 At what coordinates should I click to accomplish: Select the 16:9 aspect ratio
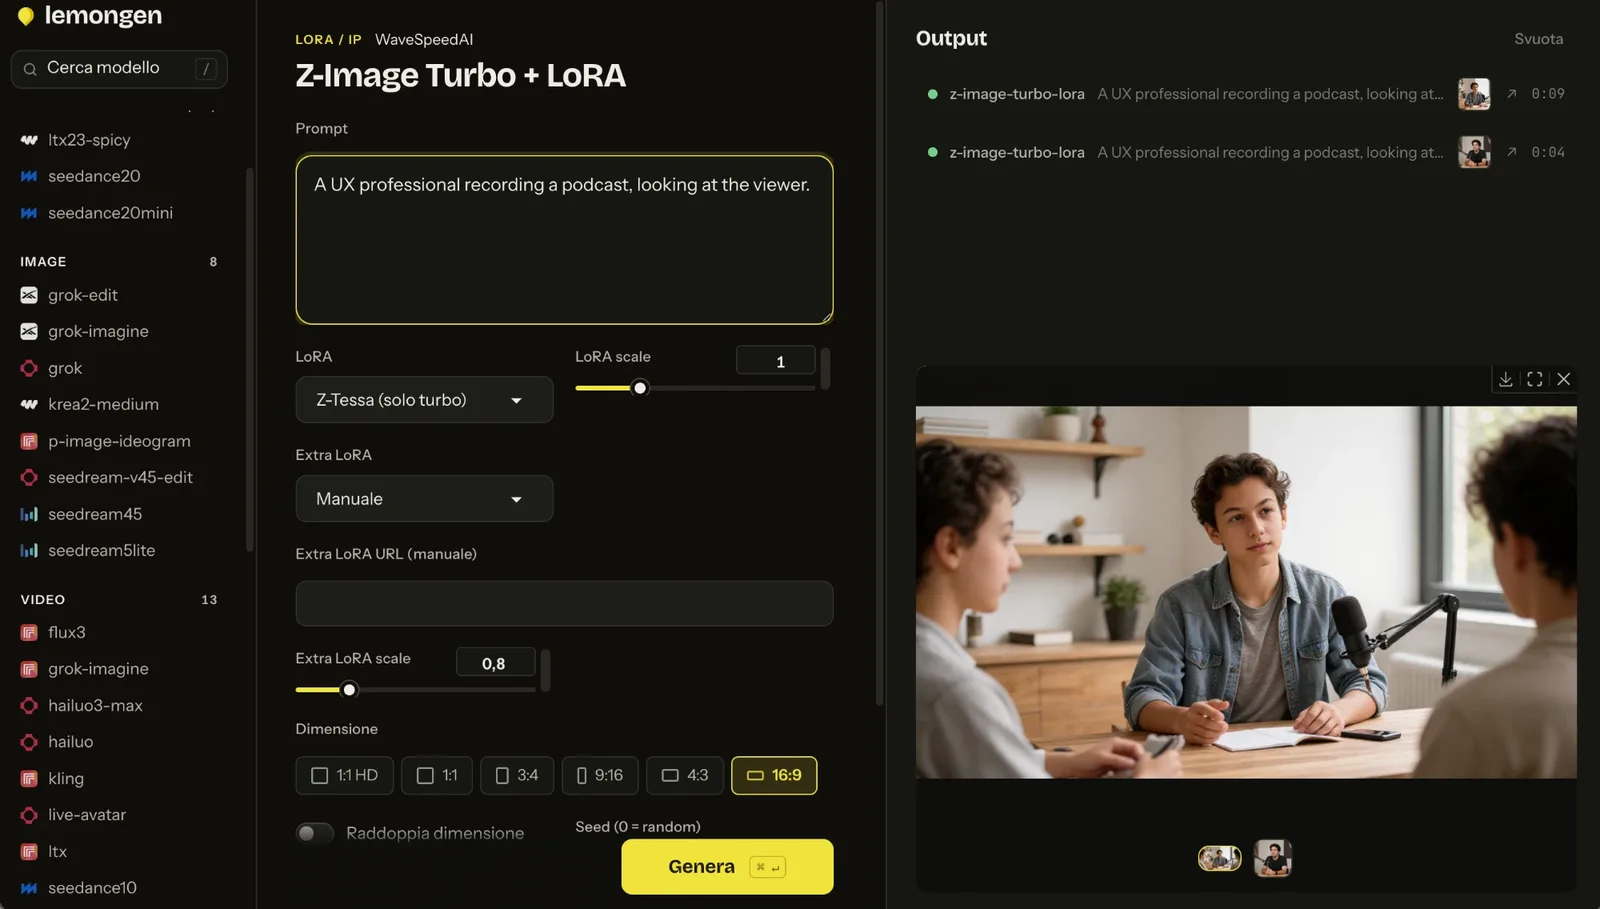(774, 775)
